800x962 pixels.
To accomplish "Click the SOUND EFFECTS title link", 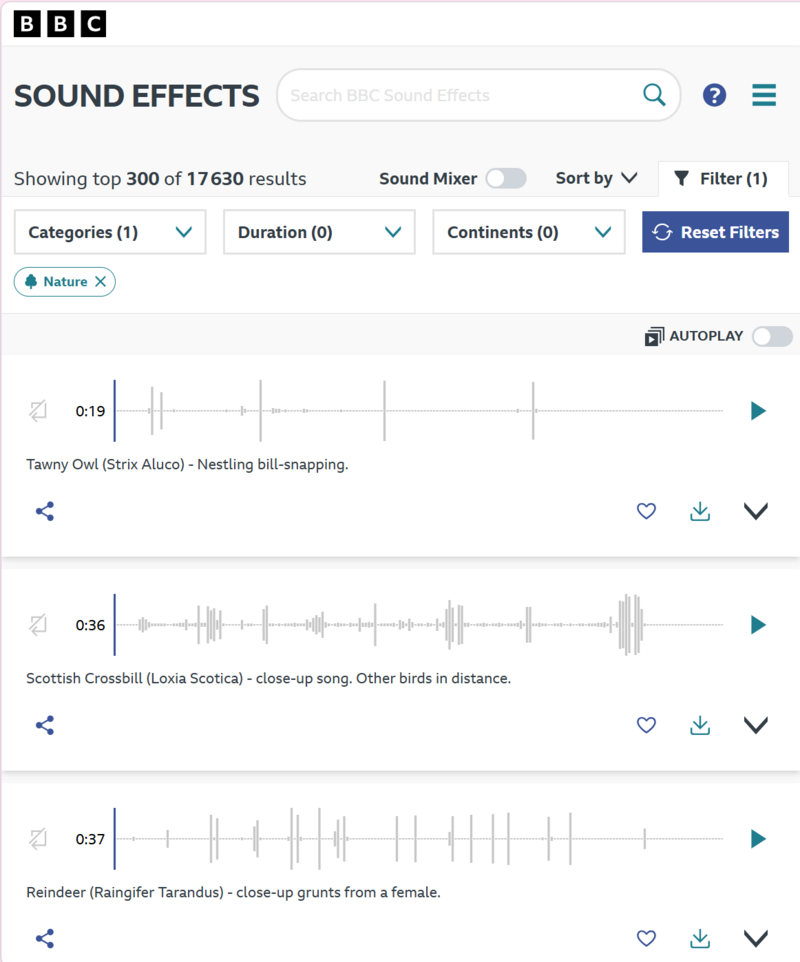I will coord(137,96).
